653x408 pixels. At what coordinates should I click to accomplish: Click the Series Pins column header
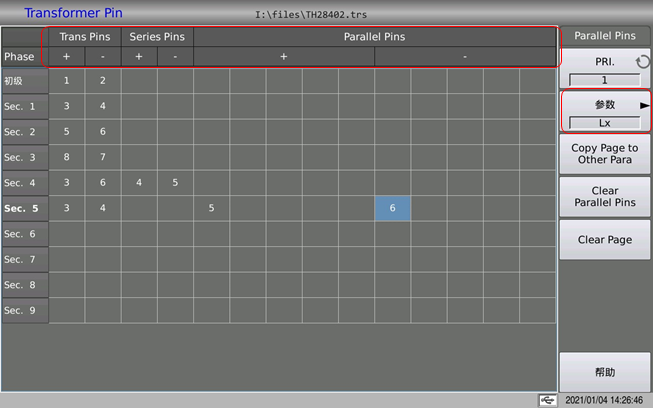tap(157, 37)
